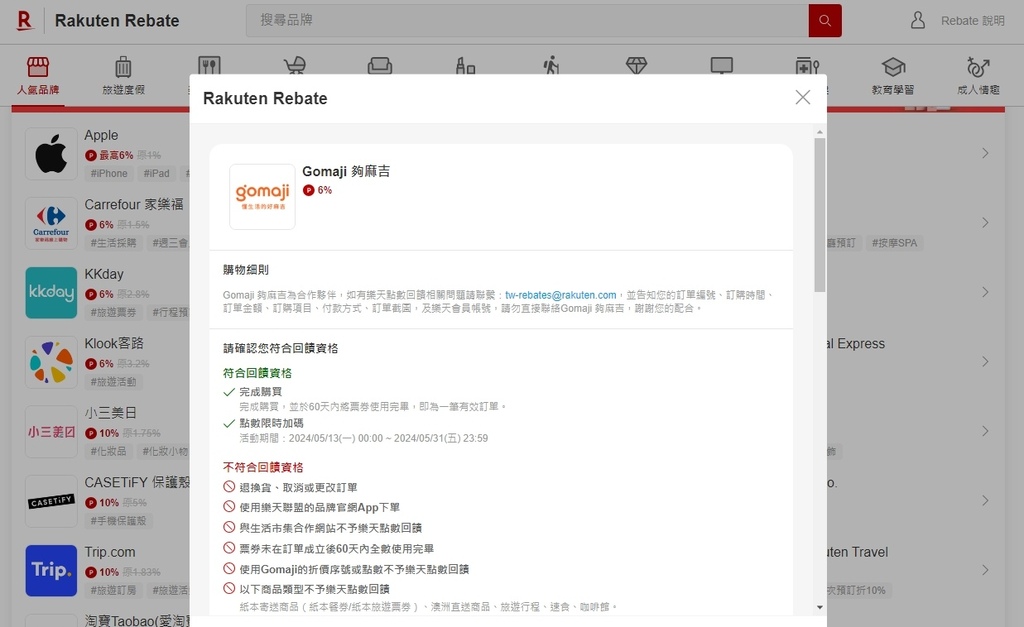
Task: Click the '符合回饋資格' green heading
Action: pyautogui.click(x=257, y=373)
